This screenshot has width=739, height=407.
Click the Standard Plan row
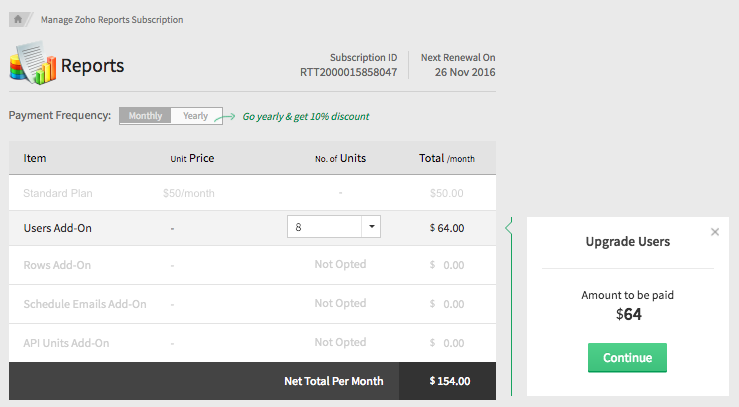tap(61, 193)
